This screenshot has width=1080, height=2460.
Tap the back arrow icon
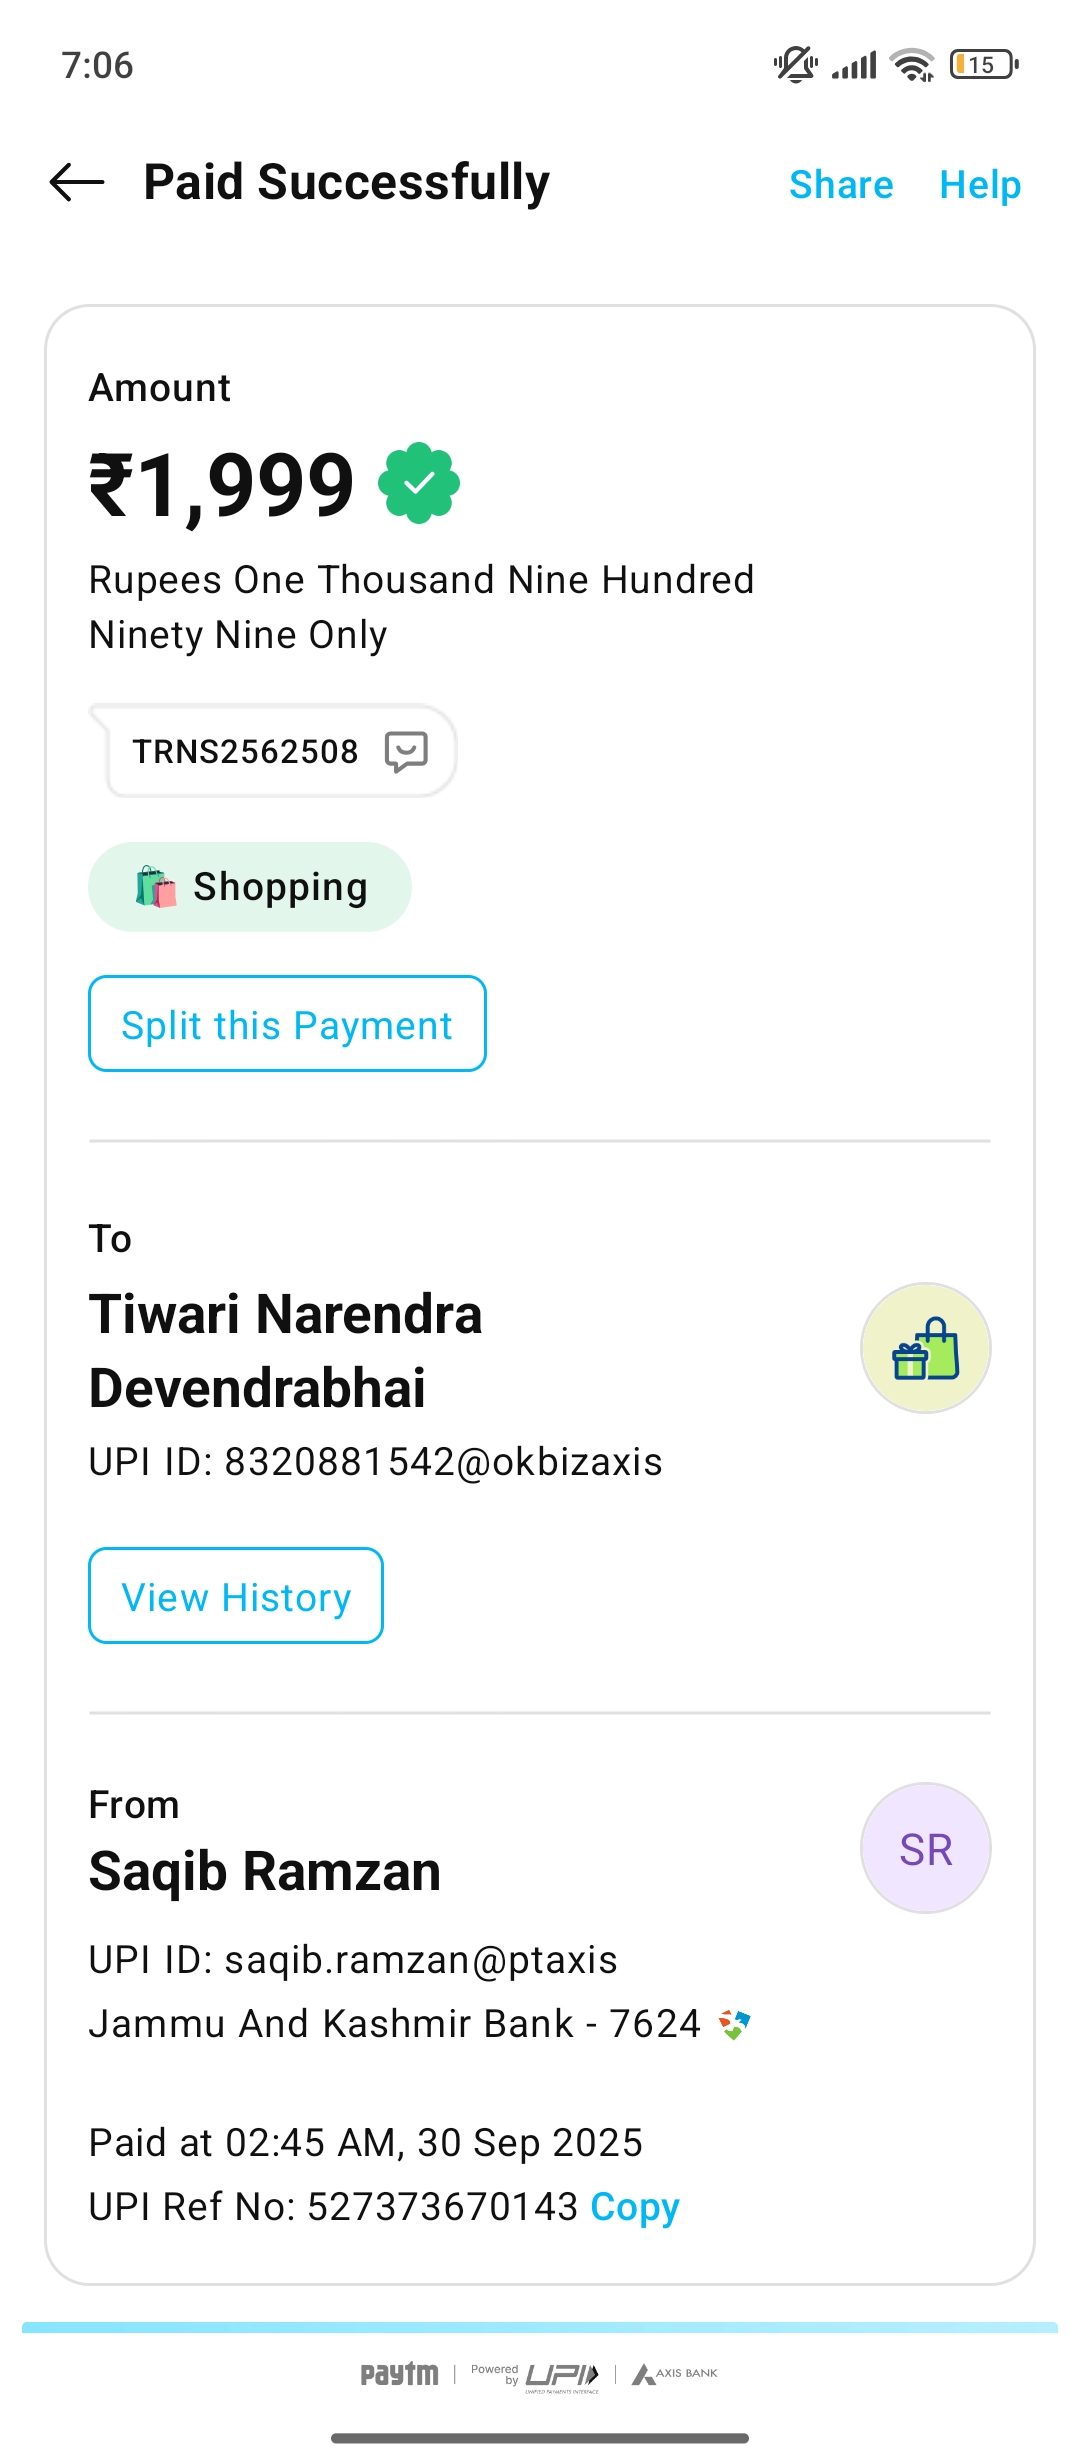click(x=77, y=182)
